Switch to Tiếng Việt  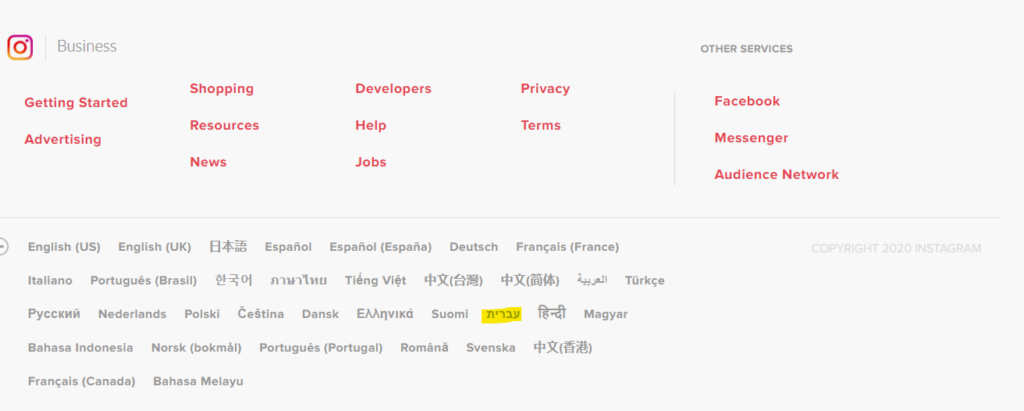[375, 280]
